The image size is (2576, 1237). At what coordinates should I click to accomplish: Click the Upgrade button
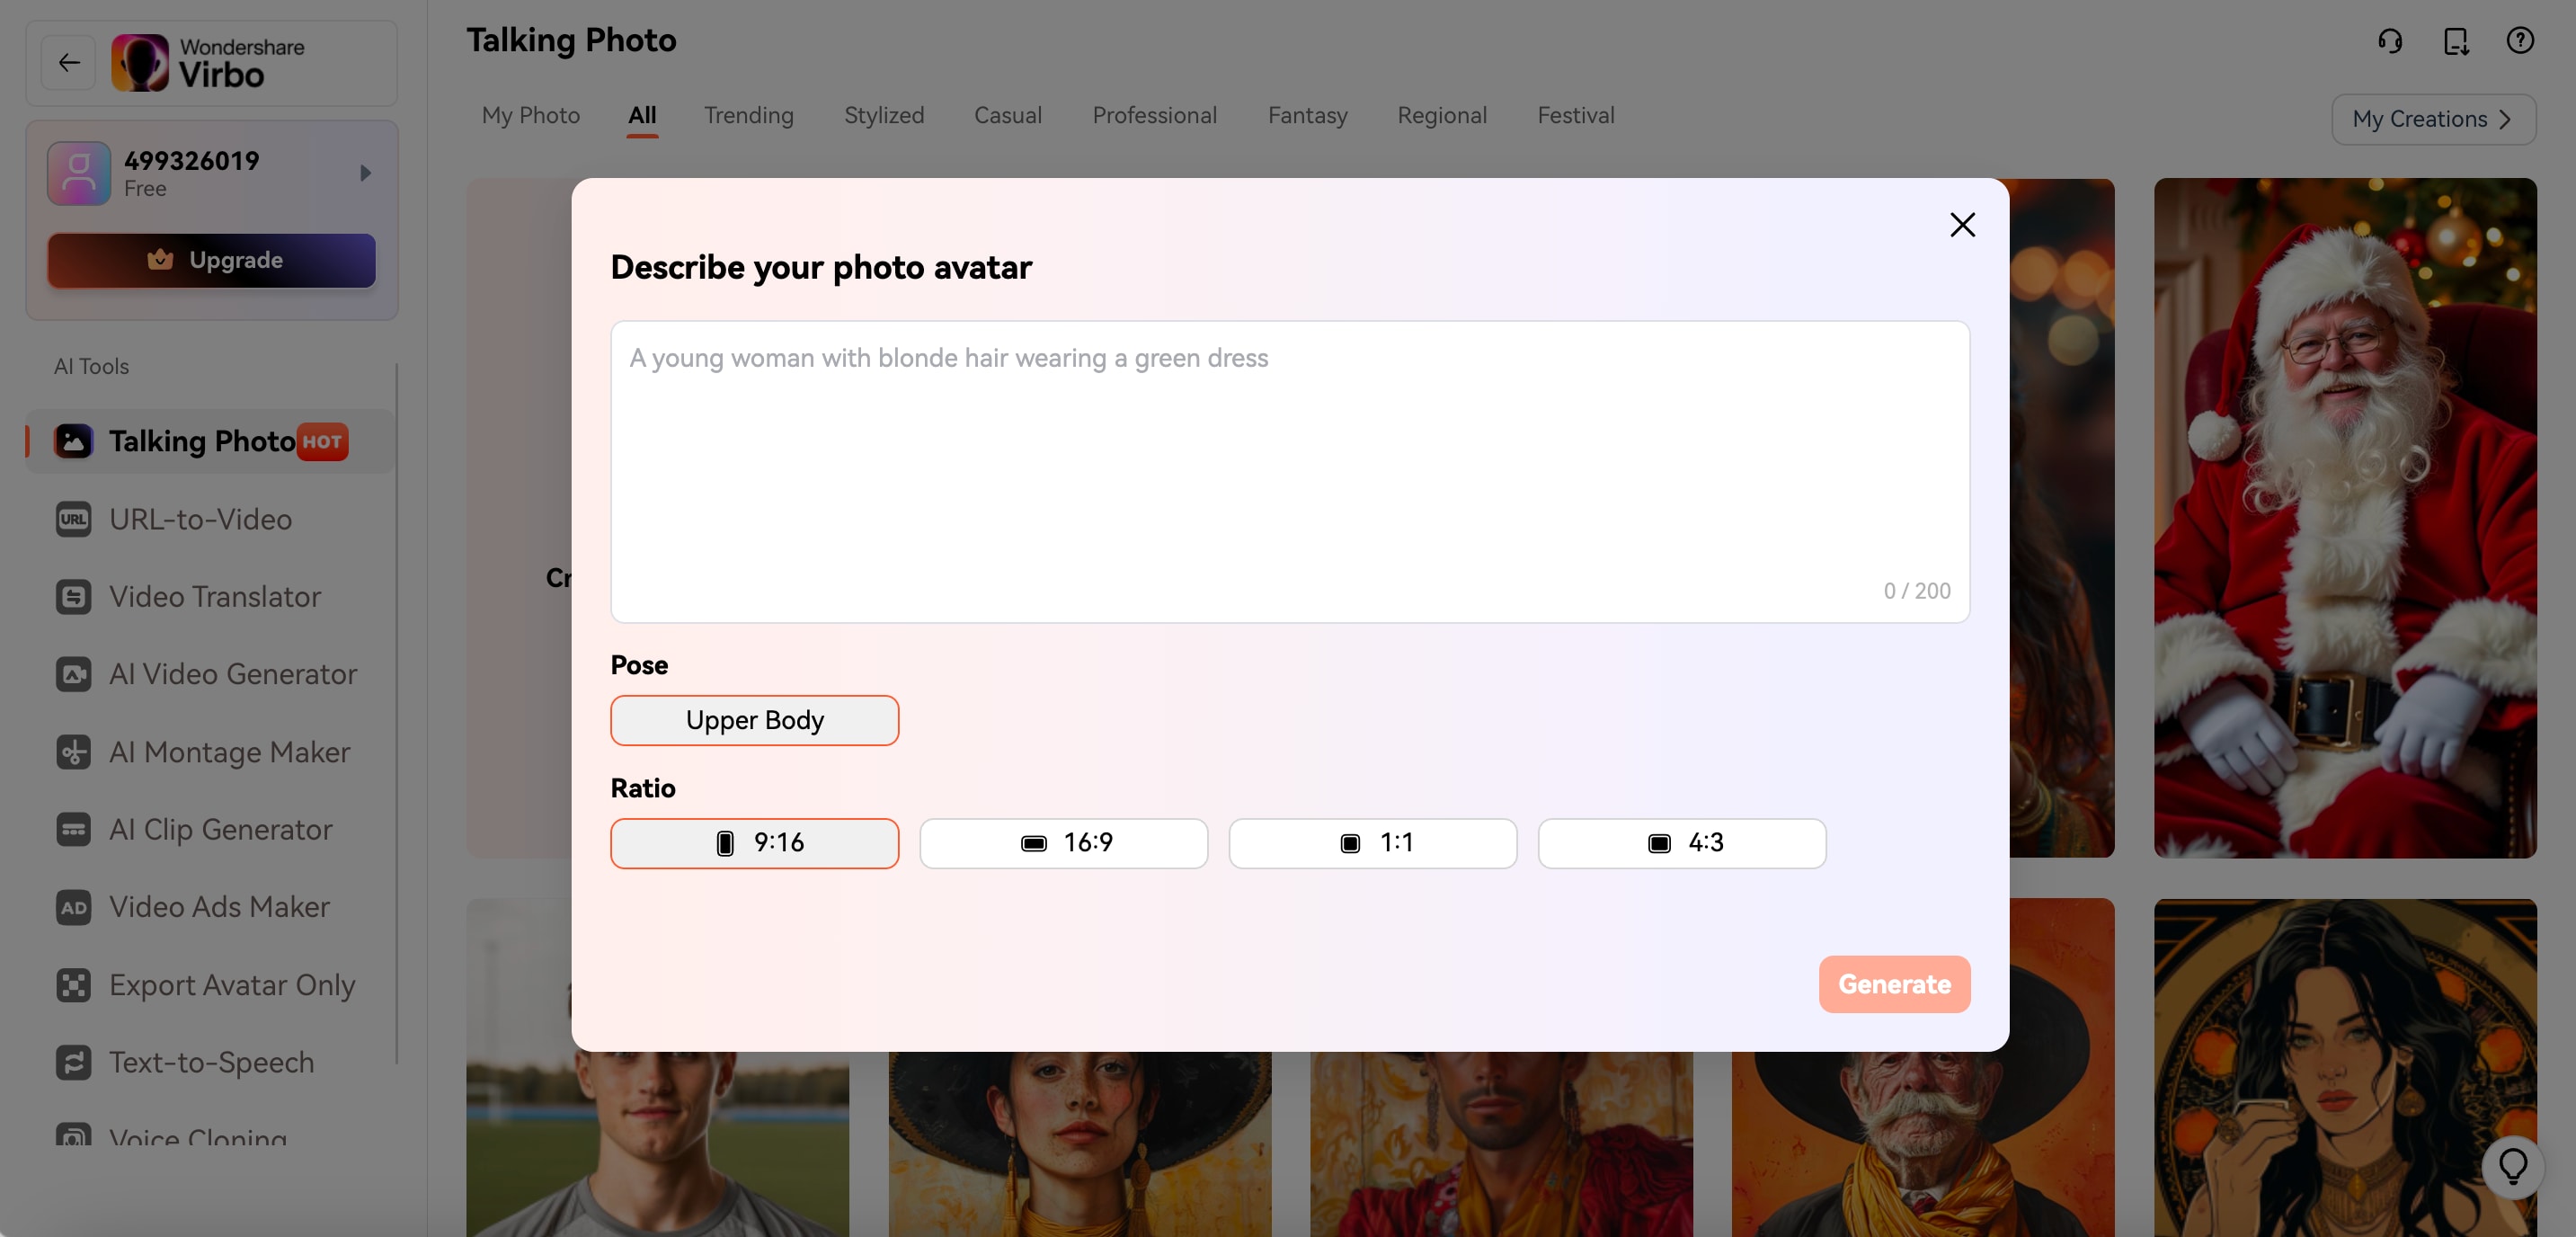(212, 260)
